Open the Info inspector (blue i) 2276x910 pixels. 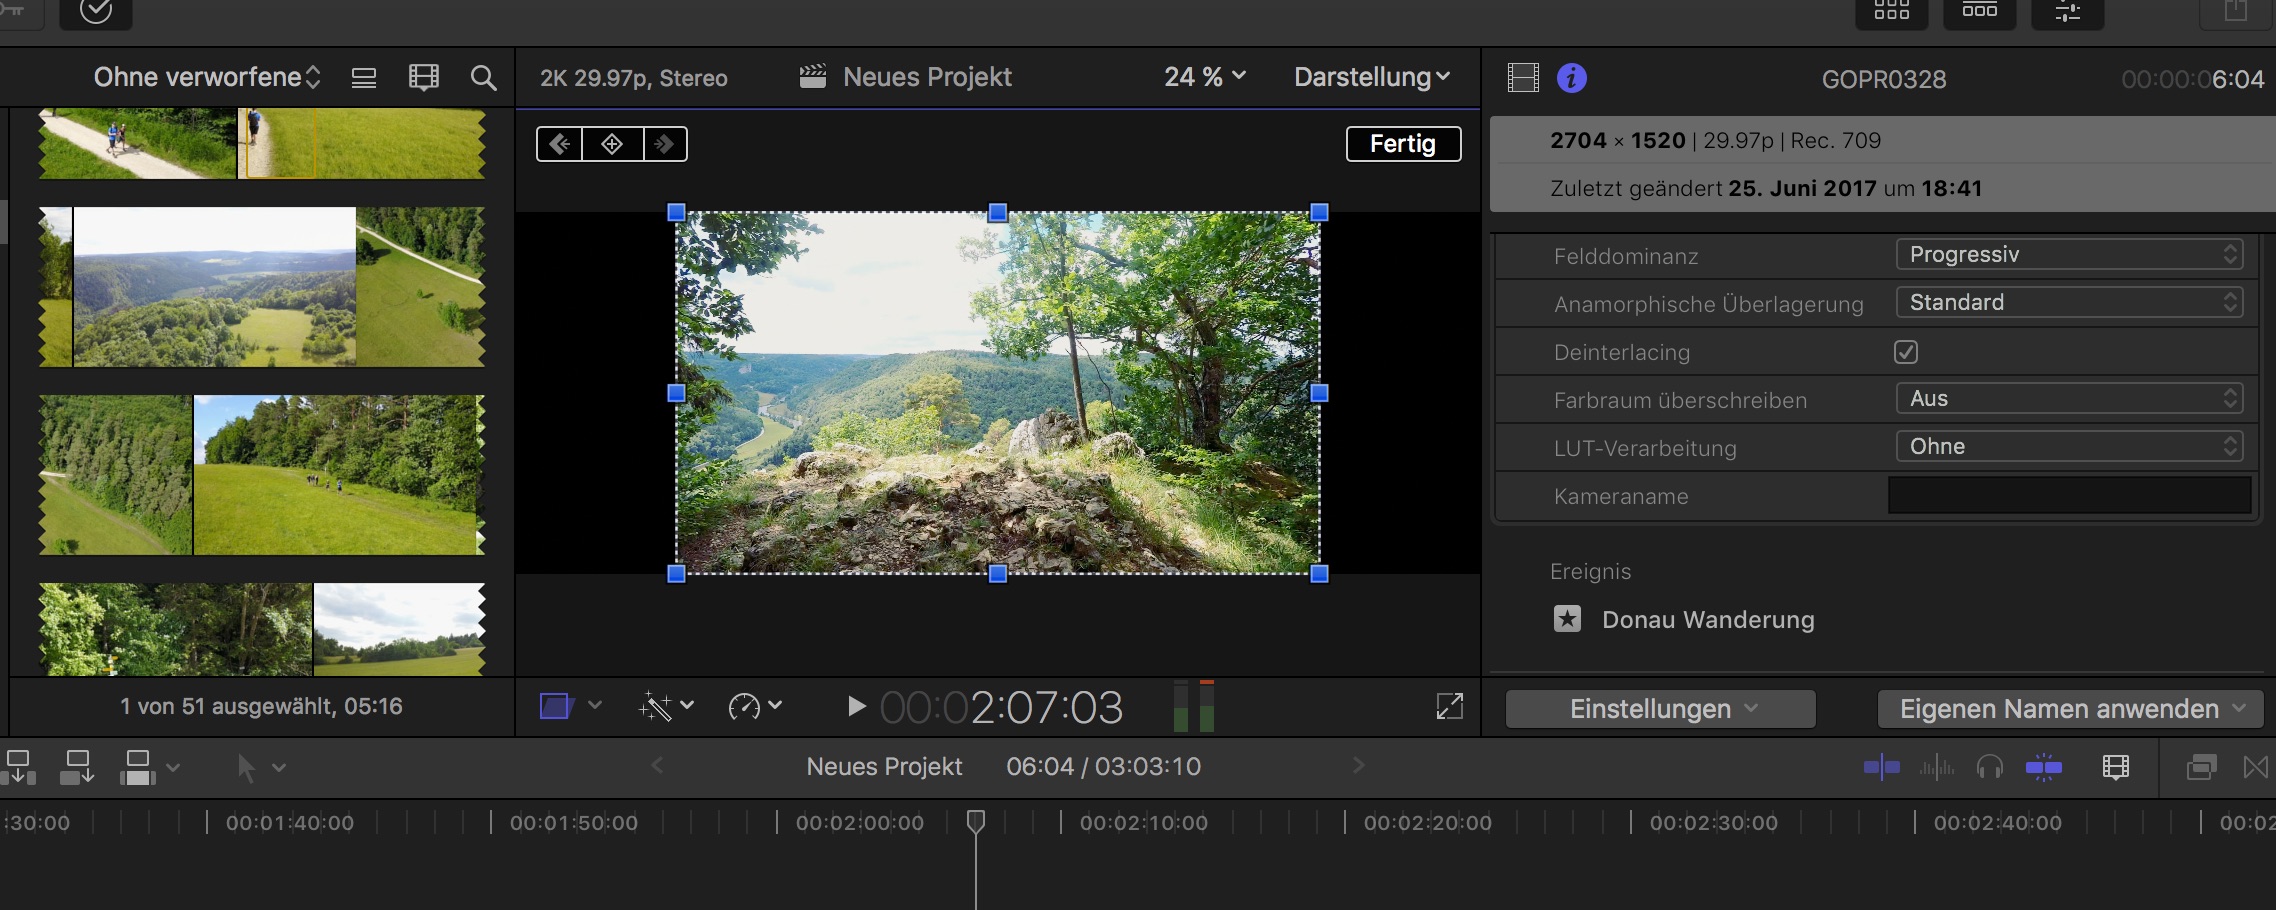pos(1571,78)
